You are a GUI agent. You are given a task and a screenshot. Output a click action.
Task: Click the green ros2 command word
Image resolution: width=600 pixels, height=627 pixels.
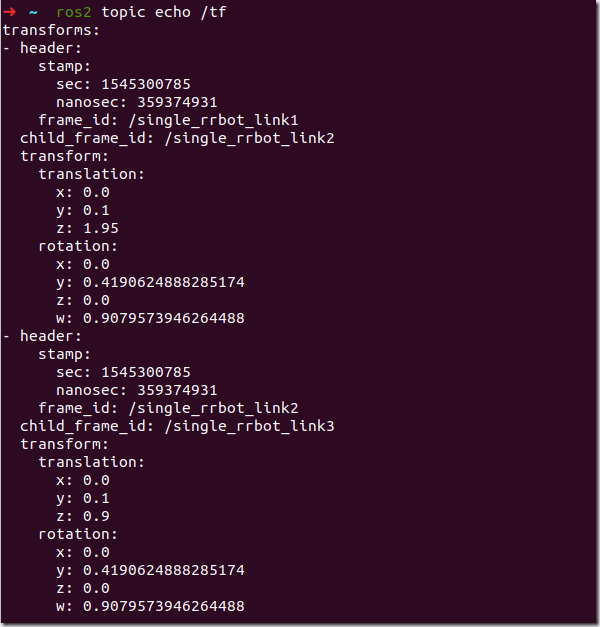[74, 12]
